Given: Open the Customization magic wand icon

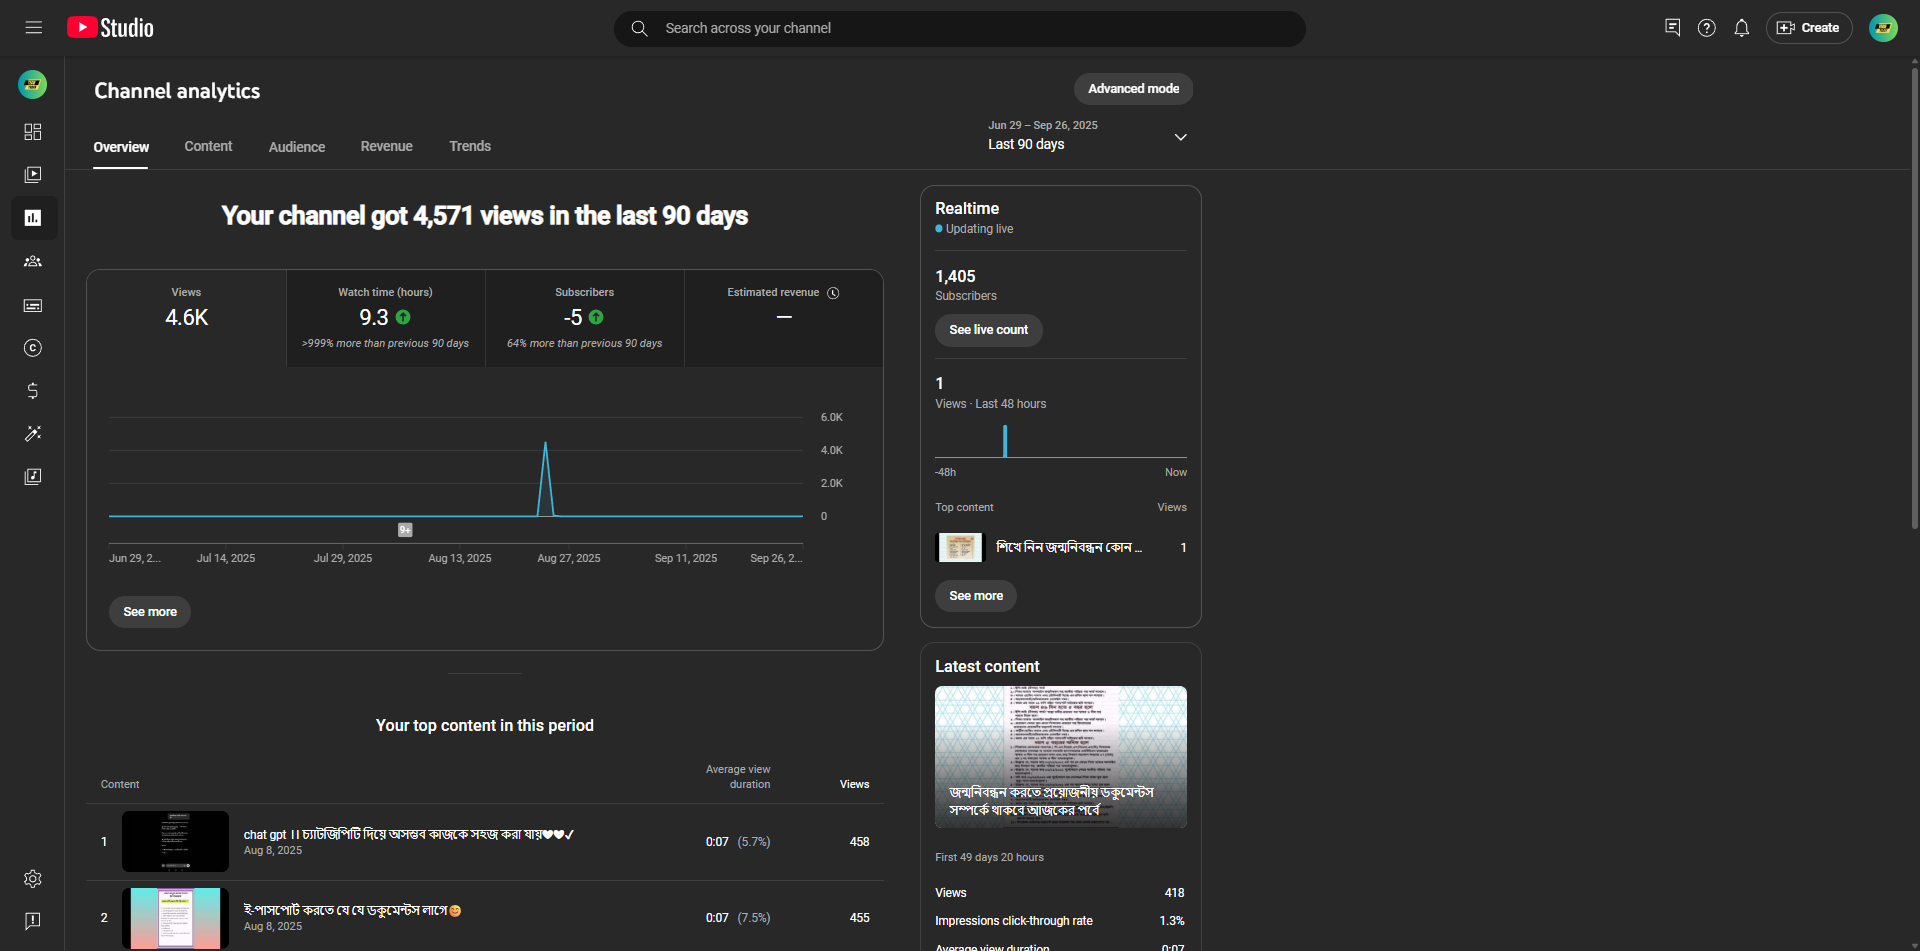Looking at the screenshot, I should pos(33,434).
